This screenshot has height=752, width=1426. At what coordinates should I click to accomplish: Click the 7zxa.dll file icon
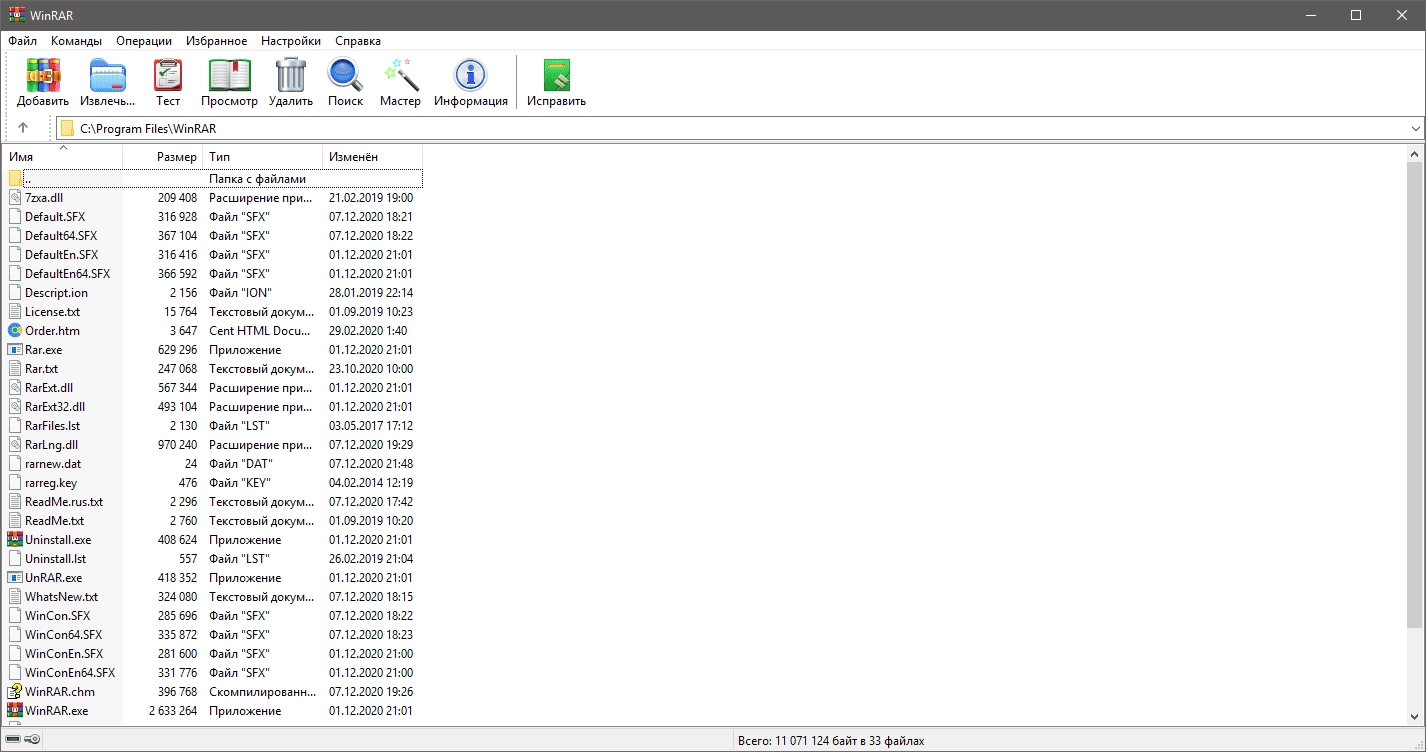(15, 197)
